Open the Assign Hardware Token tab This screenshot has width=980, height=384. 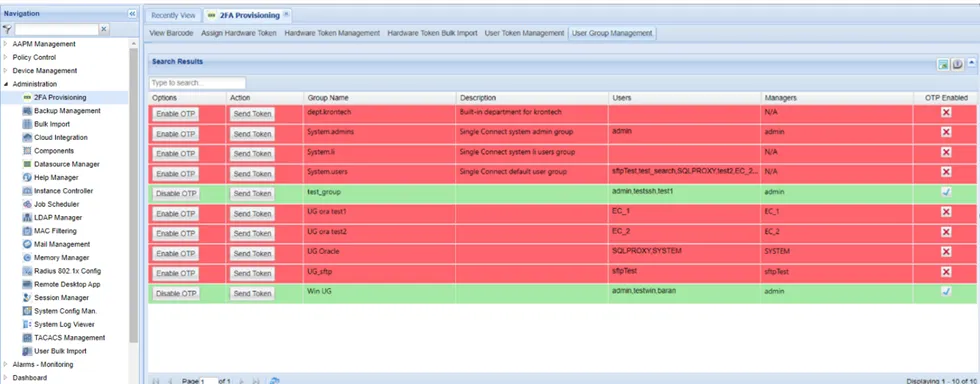239,33
